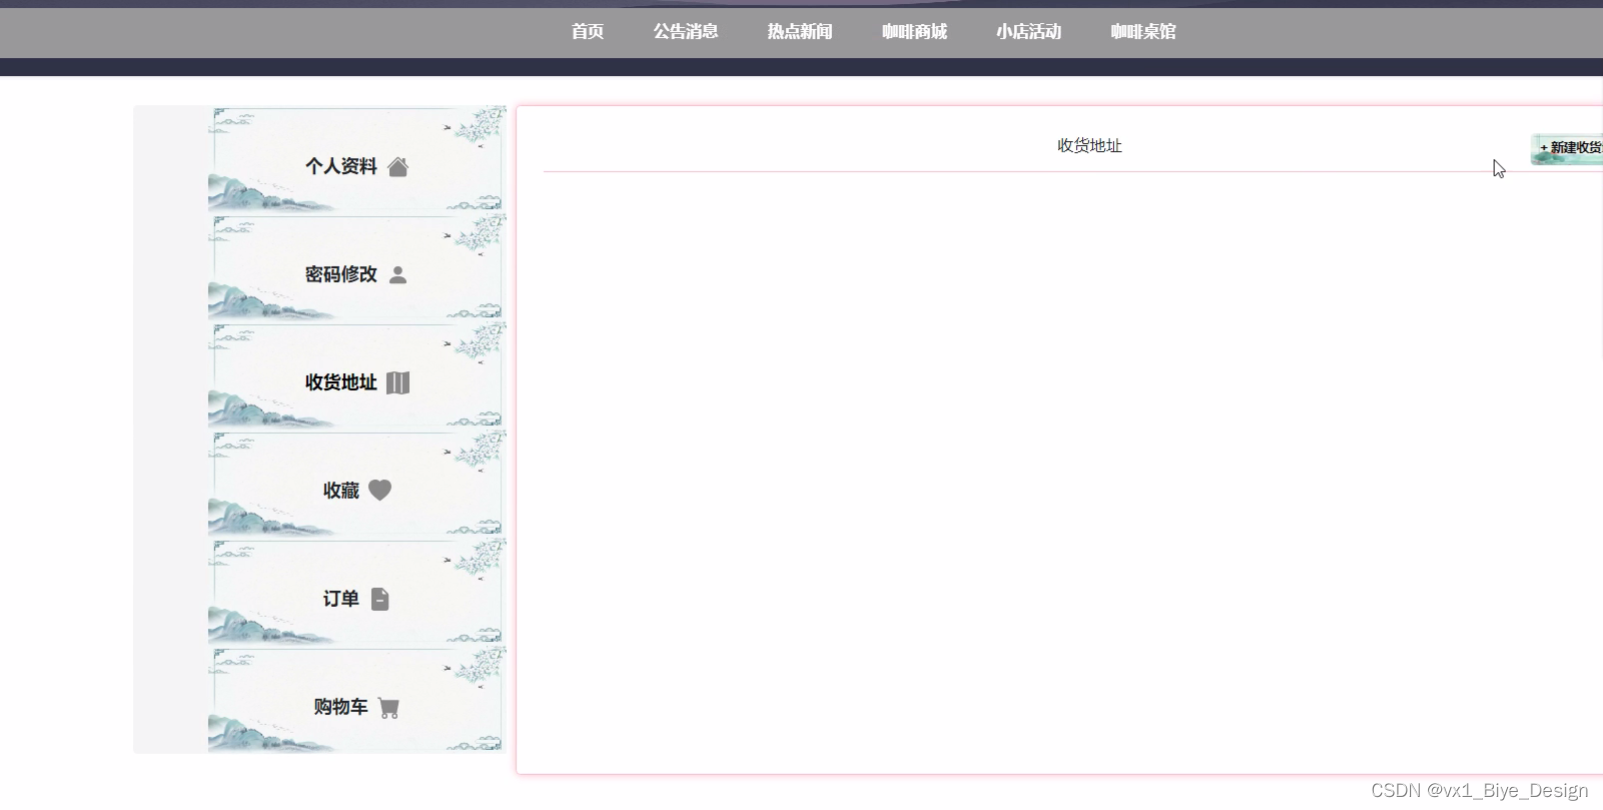The image size is (1603, 810).
Task: Select 小店活动 in the navigation bar
Action: [1028, 32]
